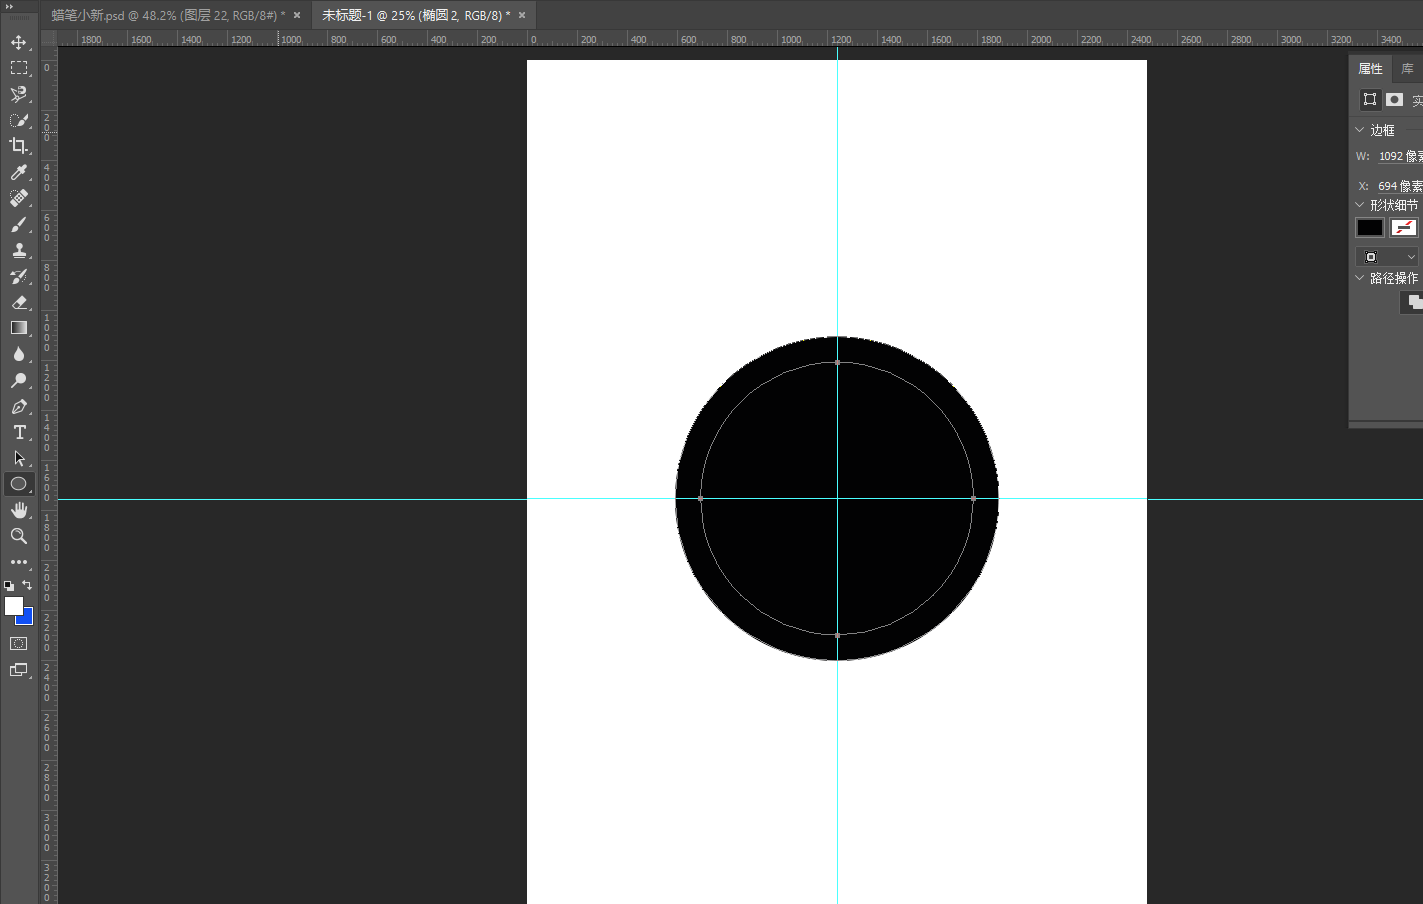Collapse the 边框 section
The image size is (1423, 904).
pos(1360,130)
